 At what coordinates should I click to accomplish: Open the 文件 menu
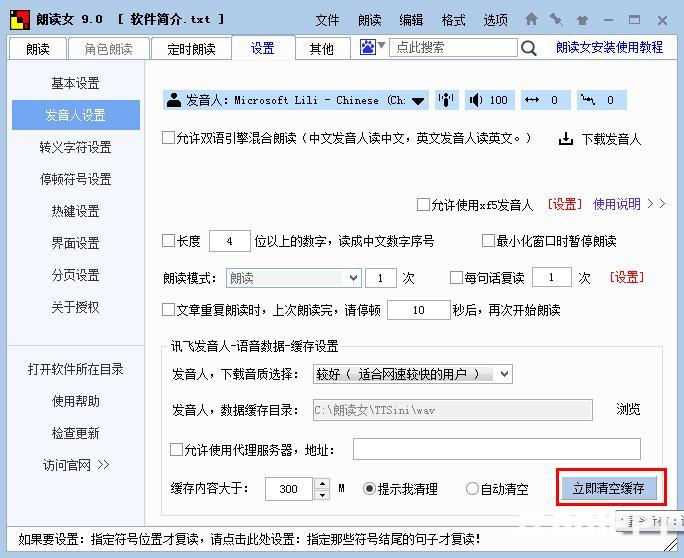327,20
